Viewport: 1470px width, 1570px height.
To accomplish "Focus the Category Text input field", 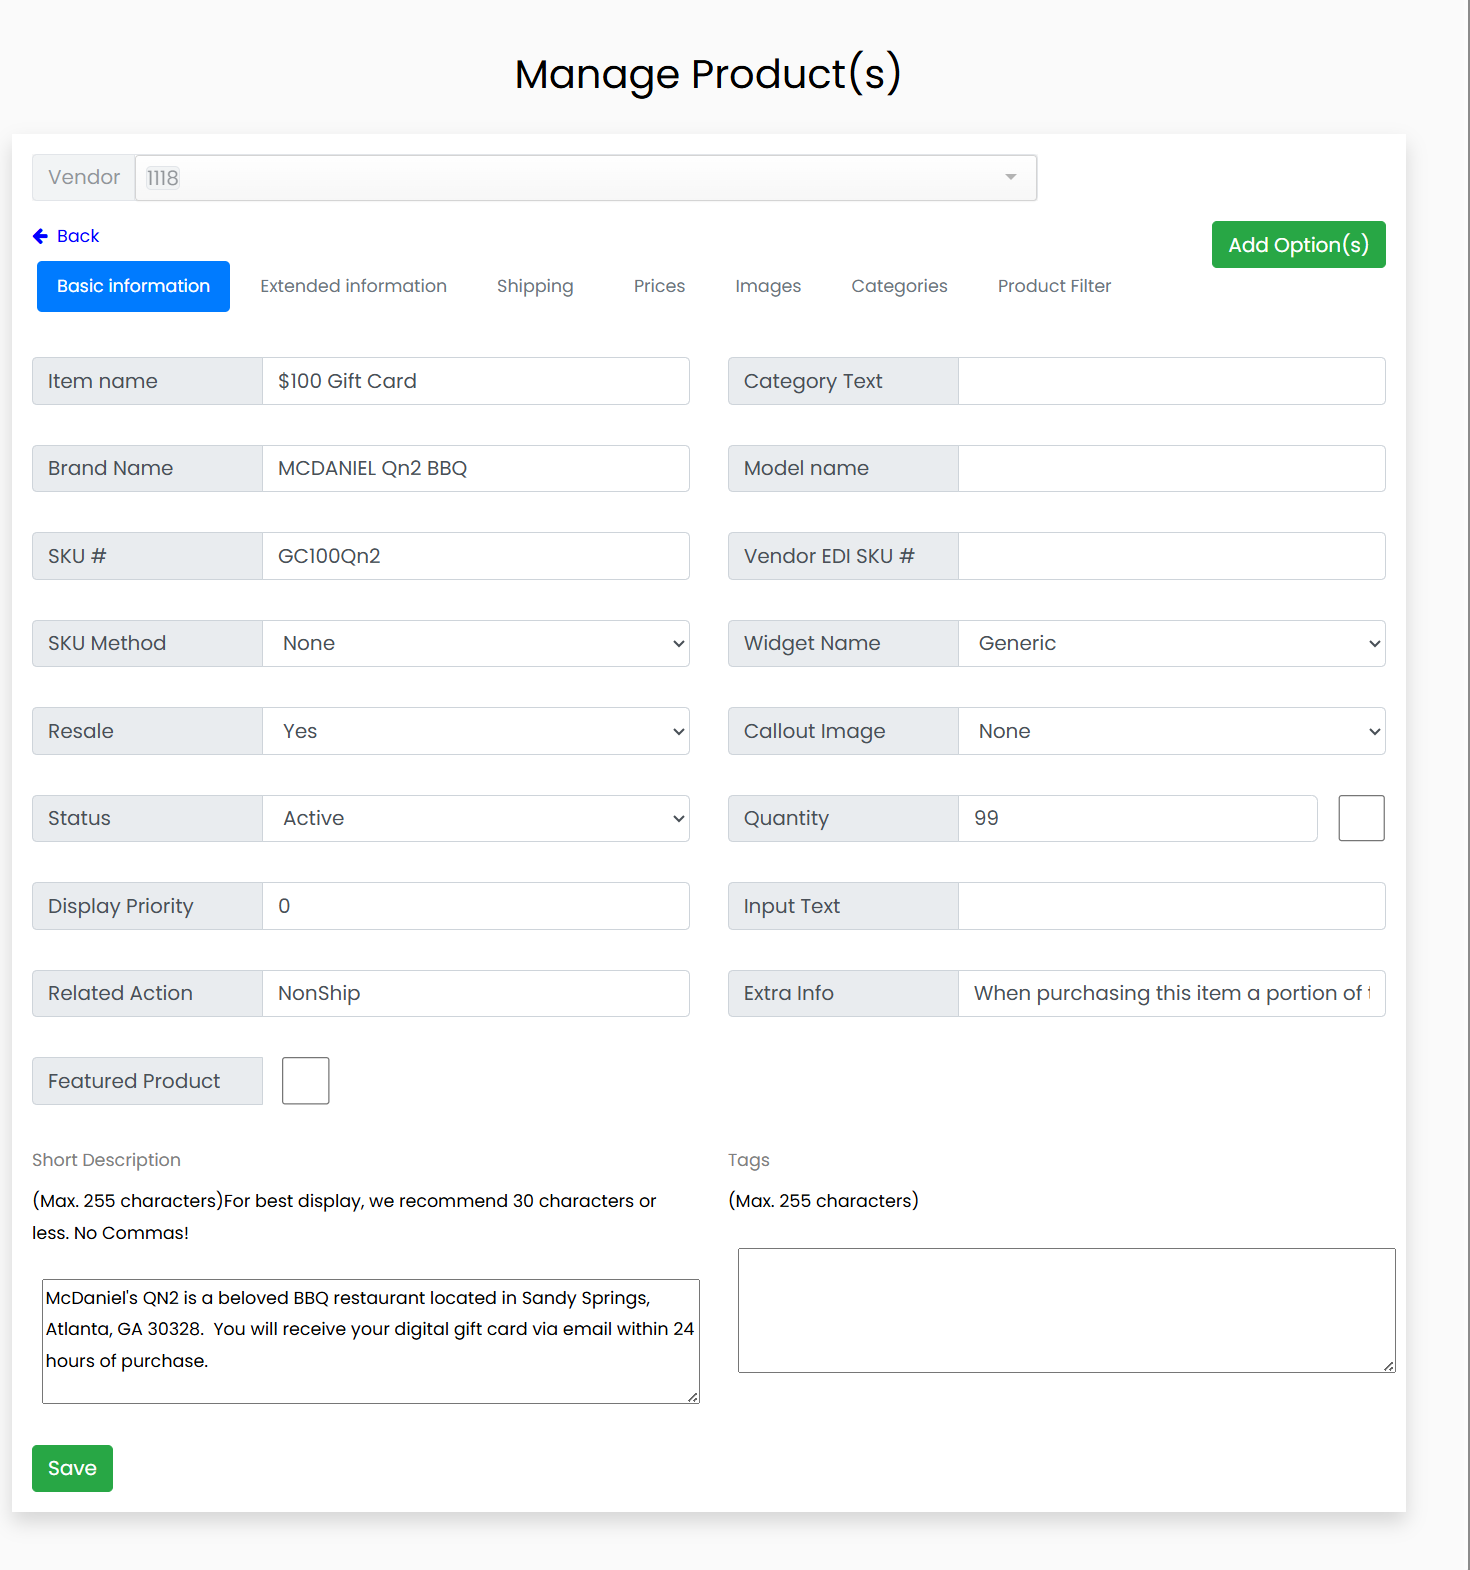I will coord(1171,381).
